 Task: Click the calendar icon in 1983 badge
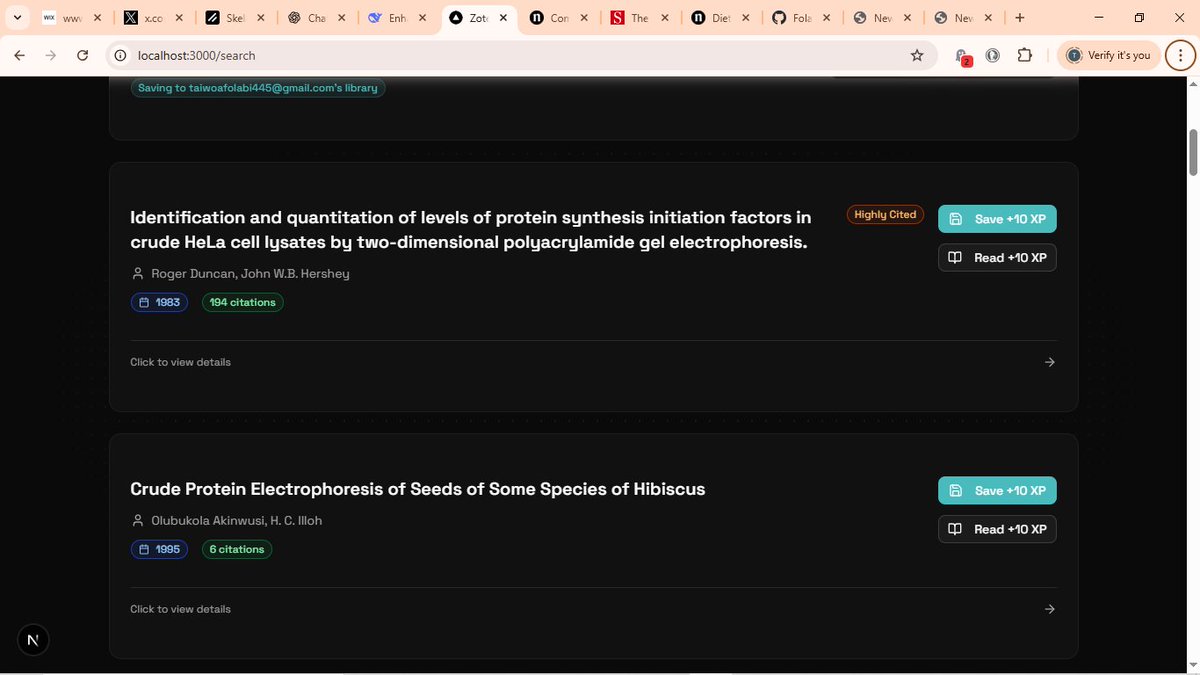(145, 302)
